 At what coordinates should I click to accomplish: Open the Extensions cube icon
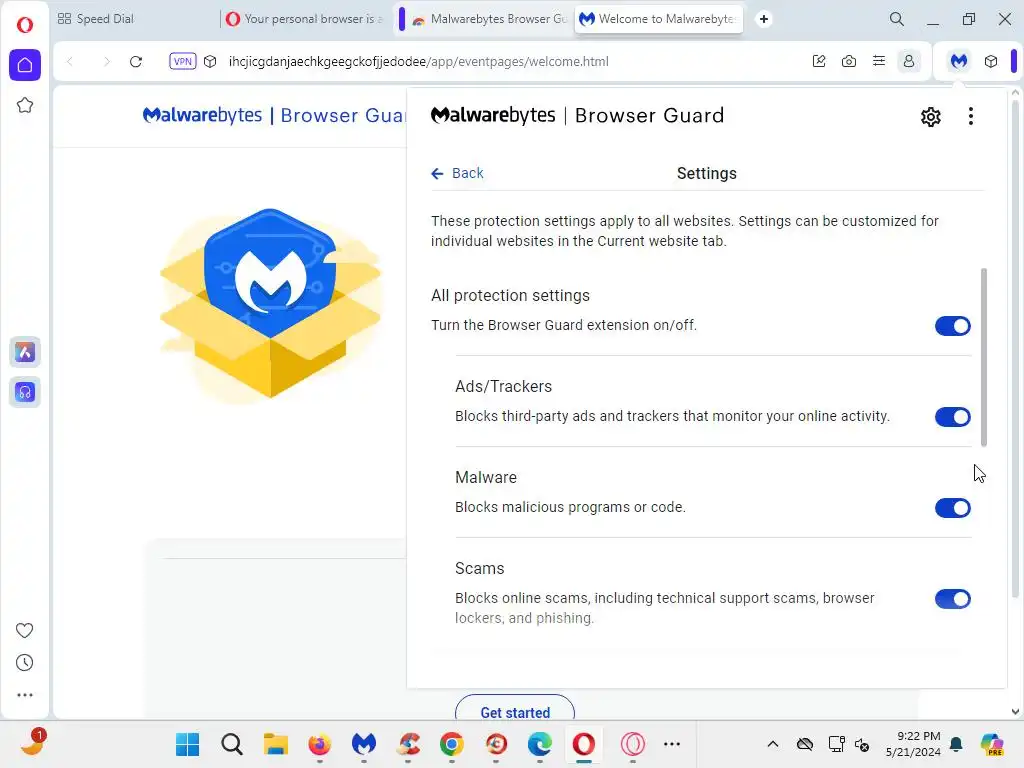(991, 61)
